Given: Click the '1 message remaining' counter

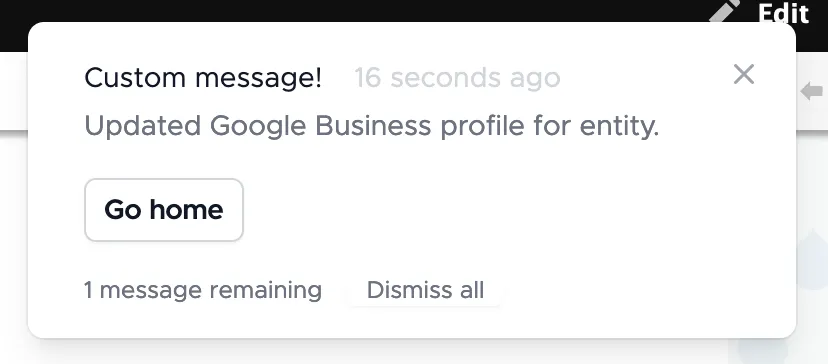Looking at the screenshot, I should 203,290.
